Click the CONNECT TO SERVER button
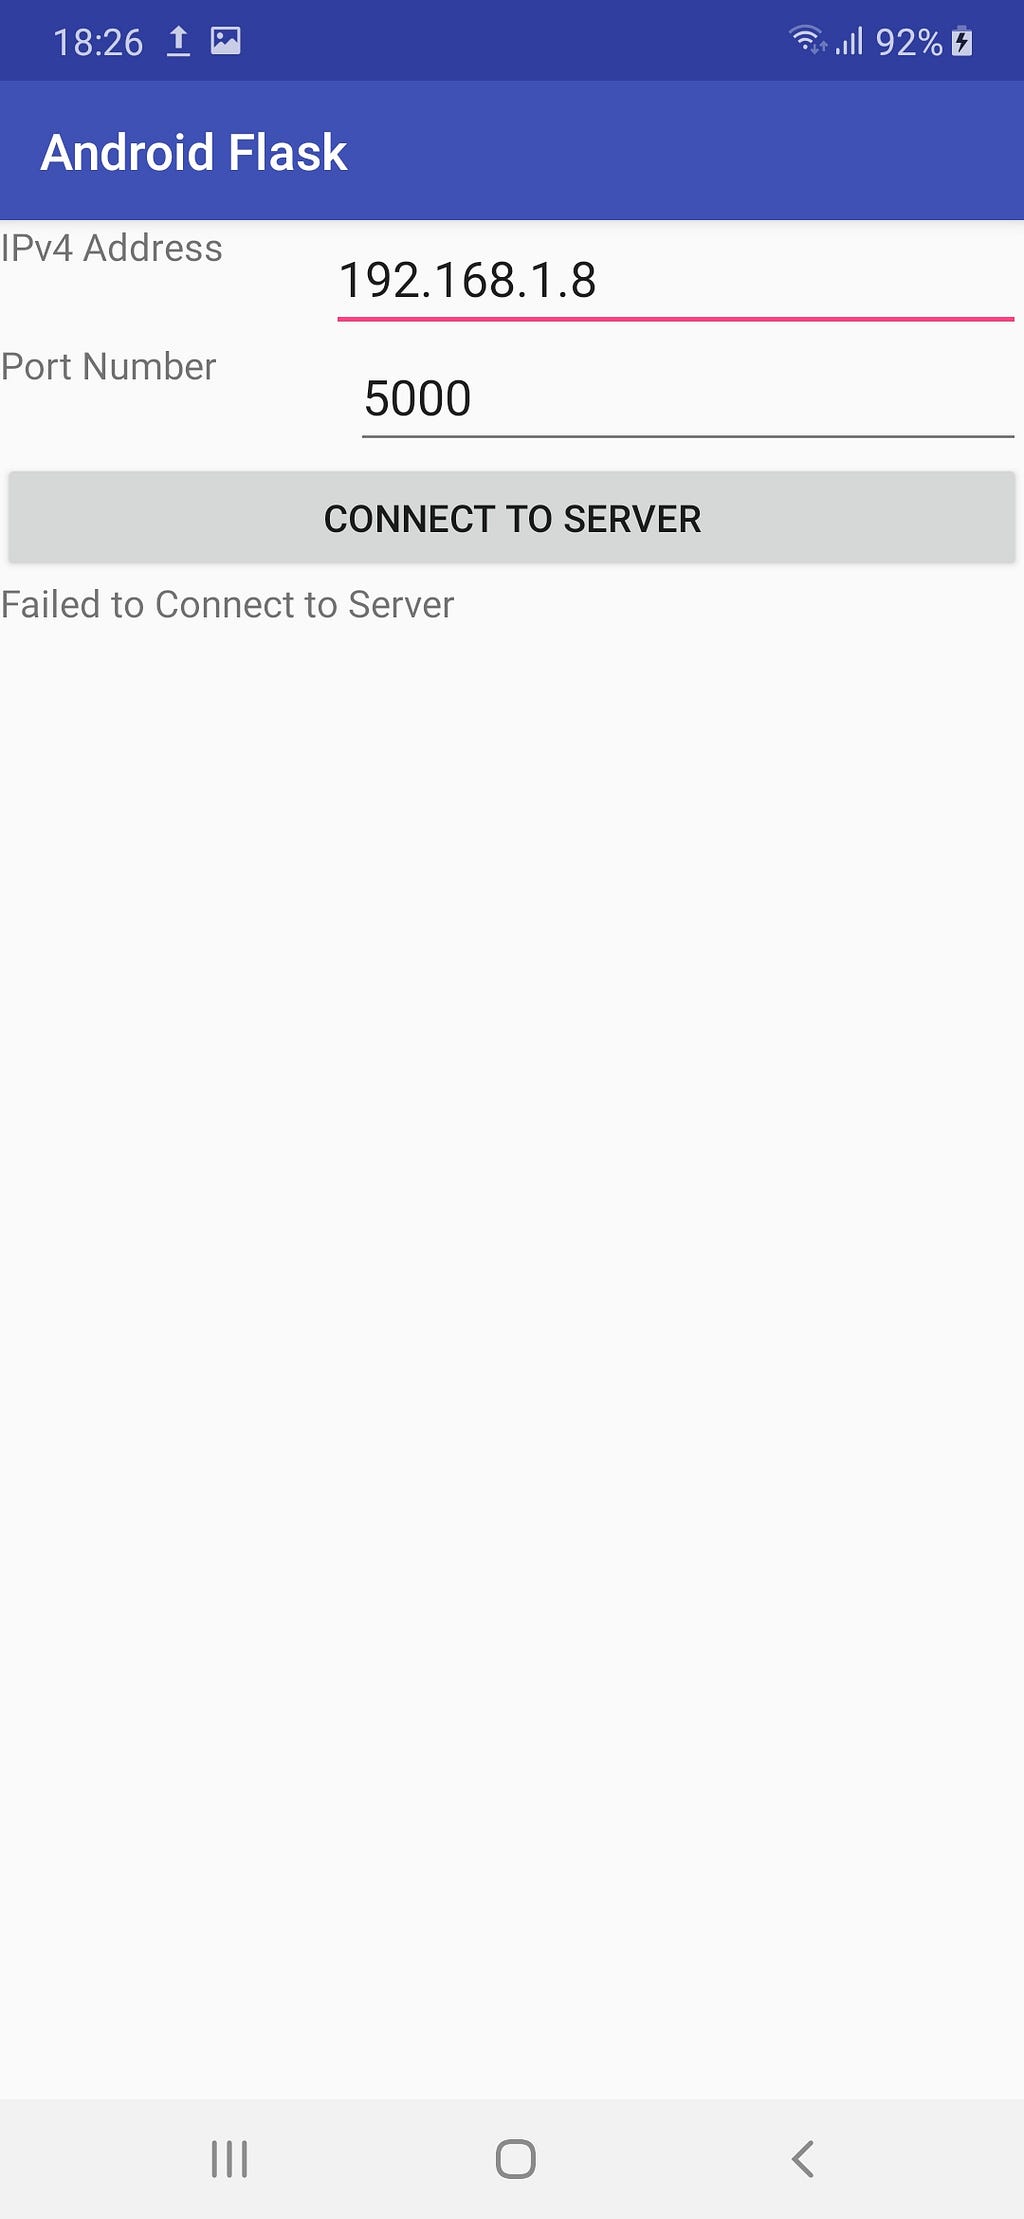Screen dimensions: 1024x2219 pyautogui.click(x=512, y=518)
